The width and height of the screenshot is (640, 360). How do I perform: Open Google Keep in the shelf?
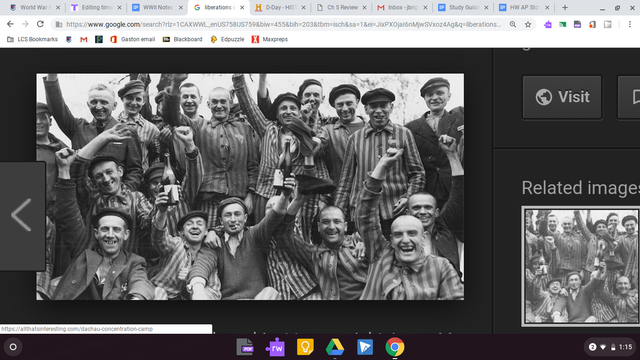pos(305,347)
